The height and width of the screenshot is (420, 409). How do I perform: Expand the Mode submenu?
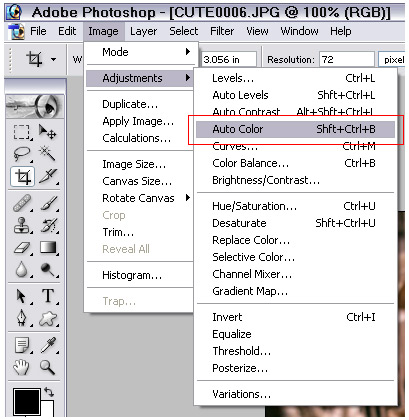pos(140,52)
